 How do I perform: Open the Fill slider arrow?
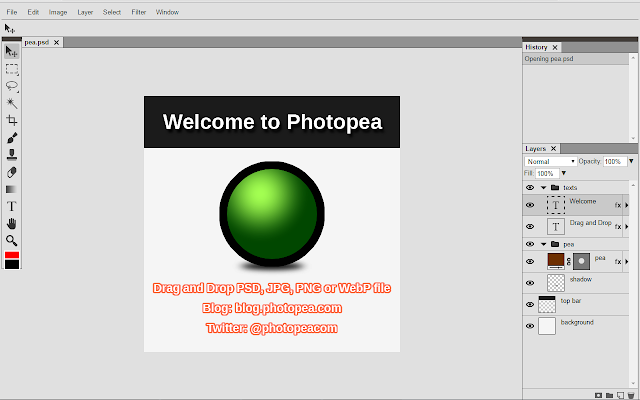tap(564, 173)
